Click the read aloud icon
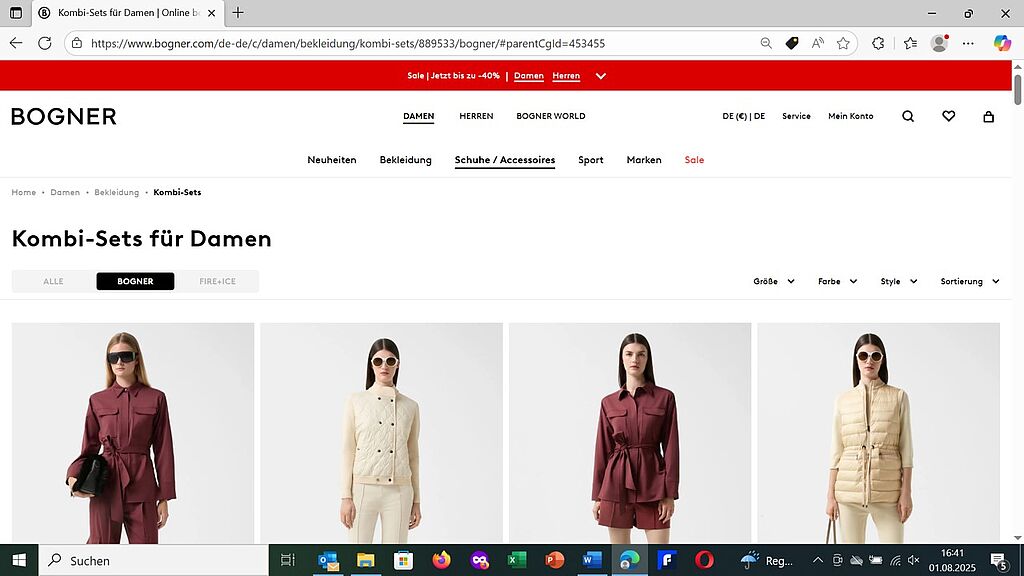1024x576 pixels. coord(817,43)
